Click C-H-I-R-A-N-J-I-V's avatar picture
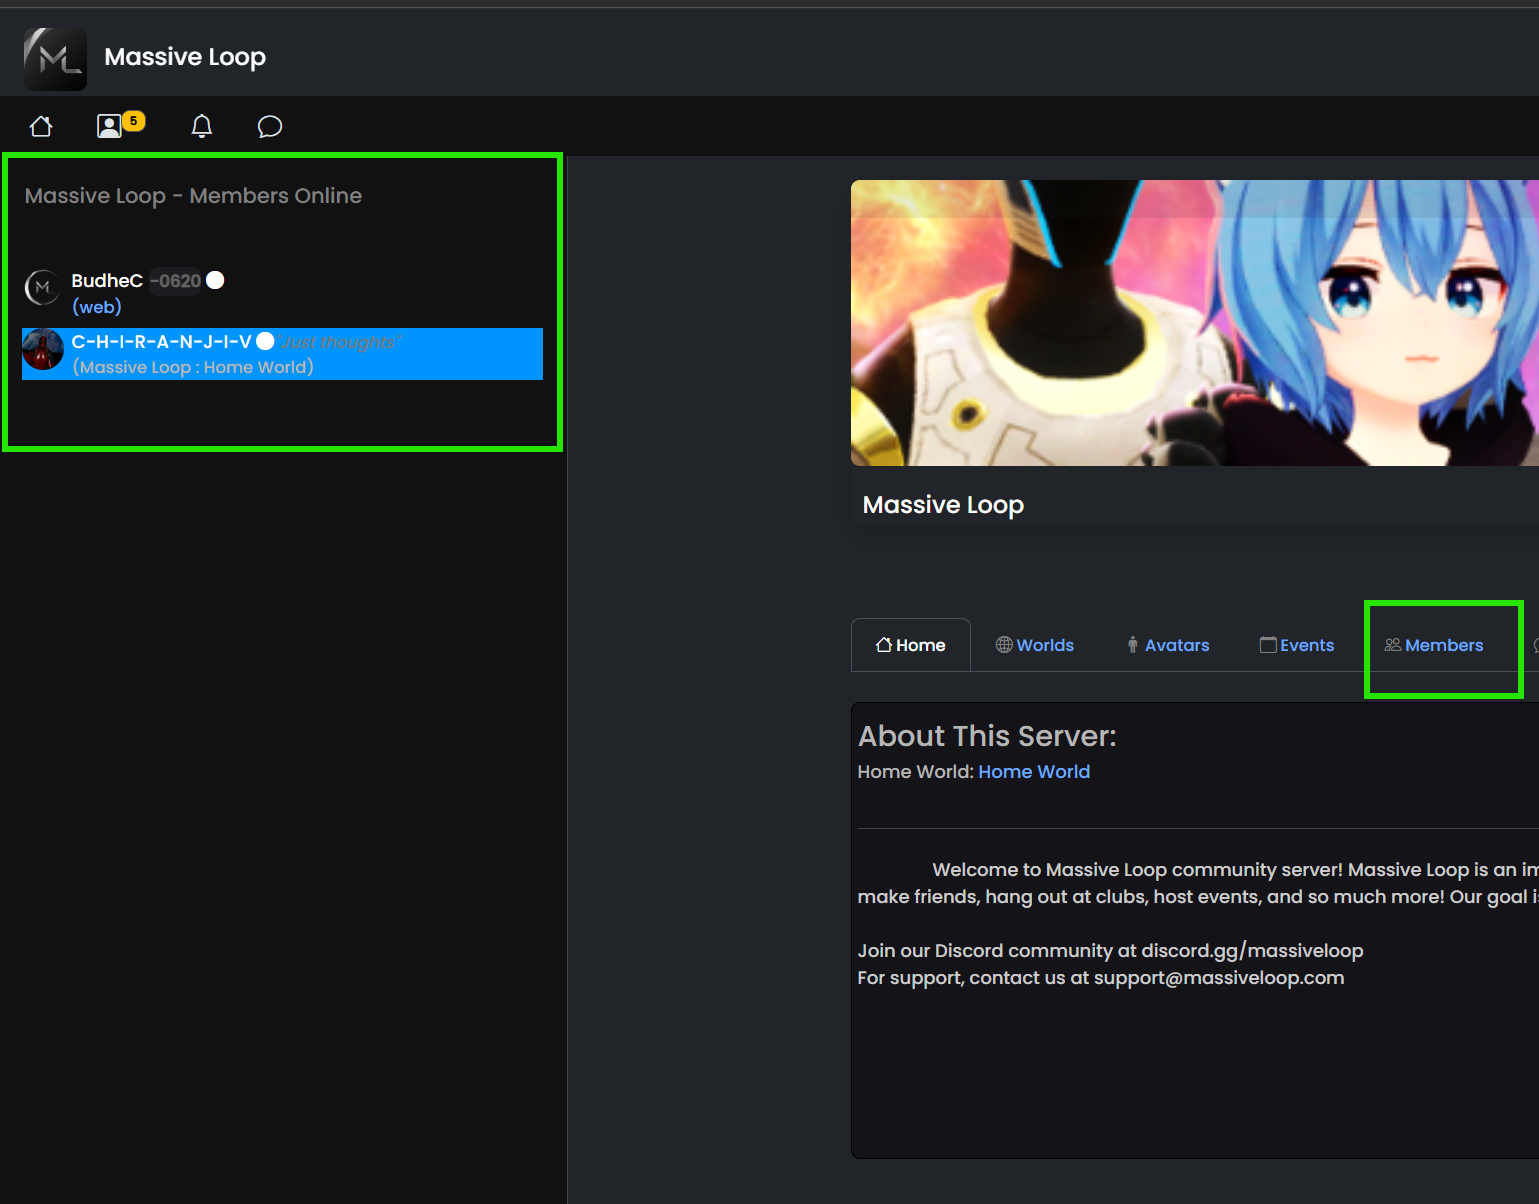 pos(43,349)
